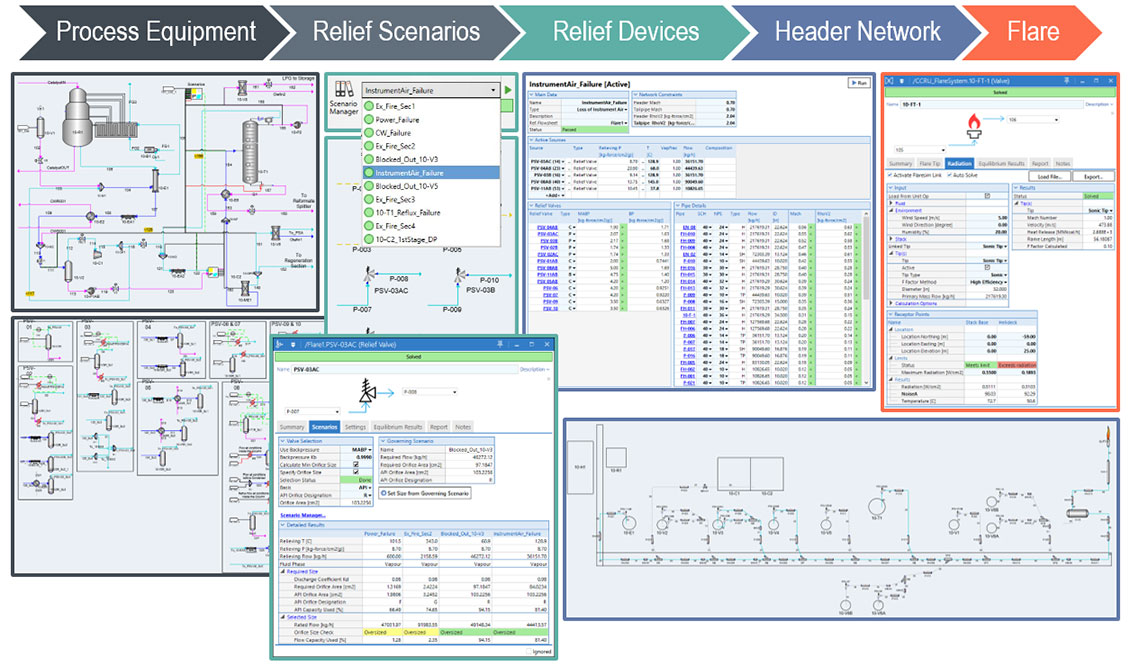Open the PSV-03AC link in Relief Valves table
Image resolution: width=1130 pixels, height=666 pixels.
click(x=547, y=234)
